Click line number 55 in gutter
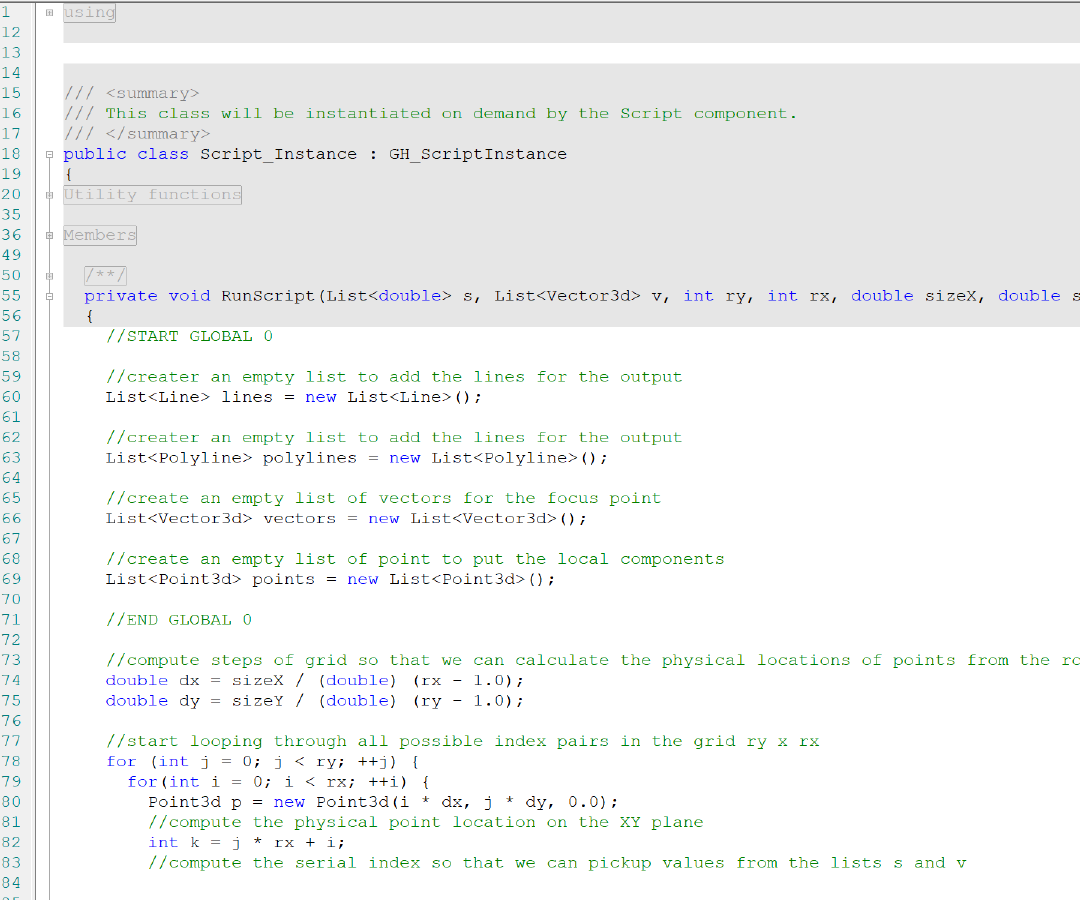The height and width of the screenshot is (900, 1080). [11, 295]
